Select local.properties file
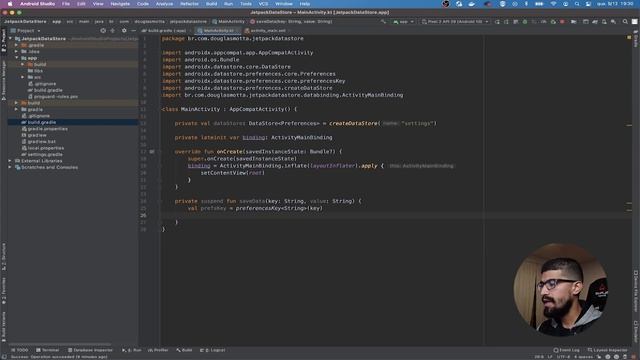This screenshot has width=640, height=360. tap(42, 148)
